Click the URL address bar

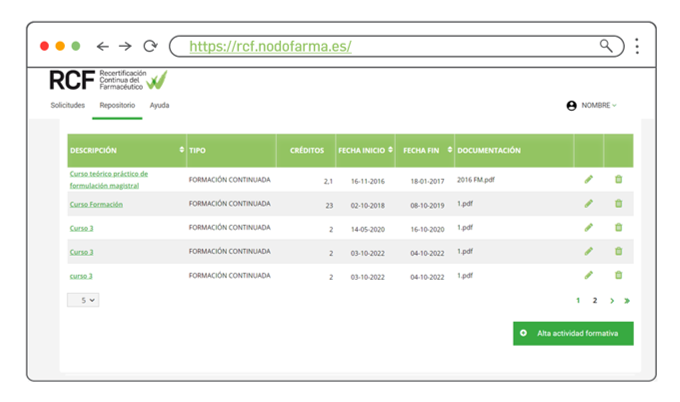point(380,46)
